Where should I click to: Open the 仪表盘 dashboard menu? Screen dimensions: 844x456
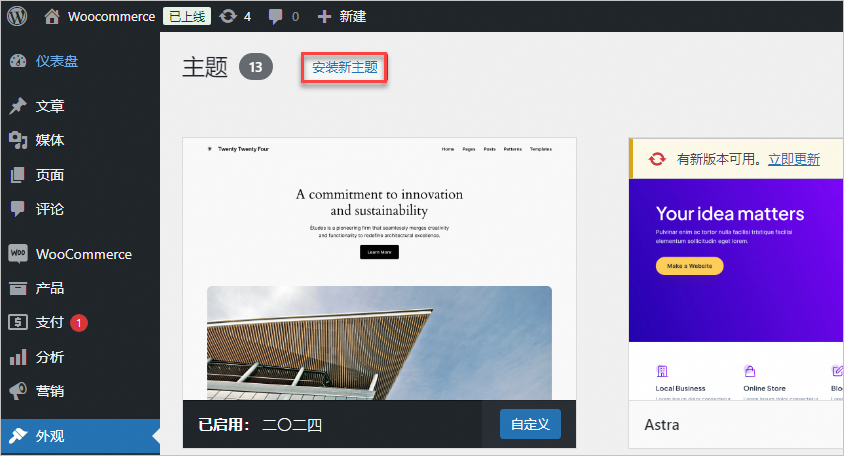tap(56, 61)
